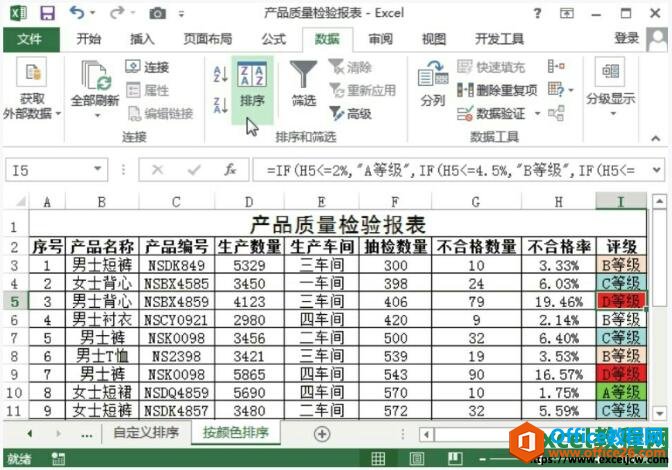This screenshot has width=672, height=470.
Task: Click the sheet tab scroll left arrow
Action: pos(29,434)
